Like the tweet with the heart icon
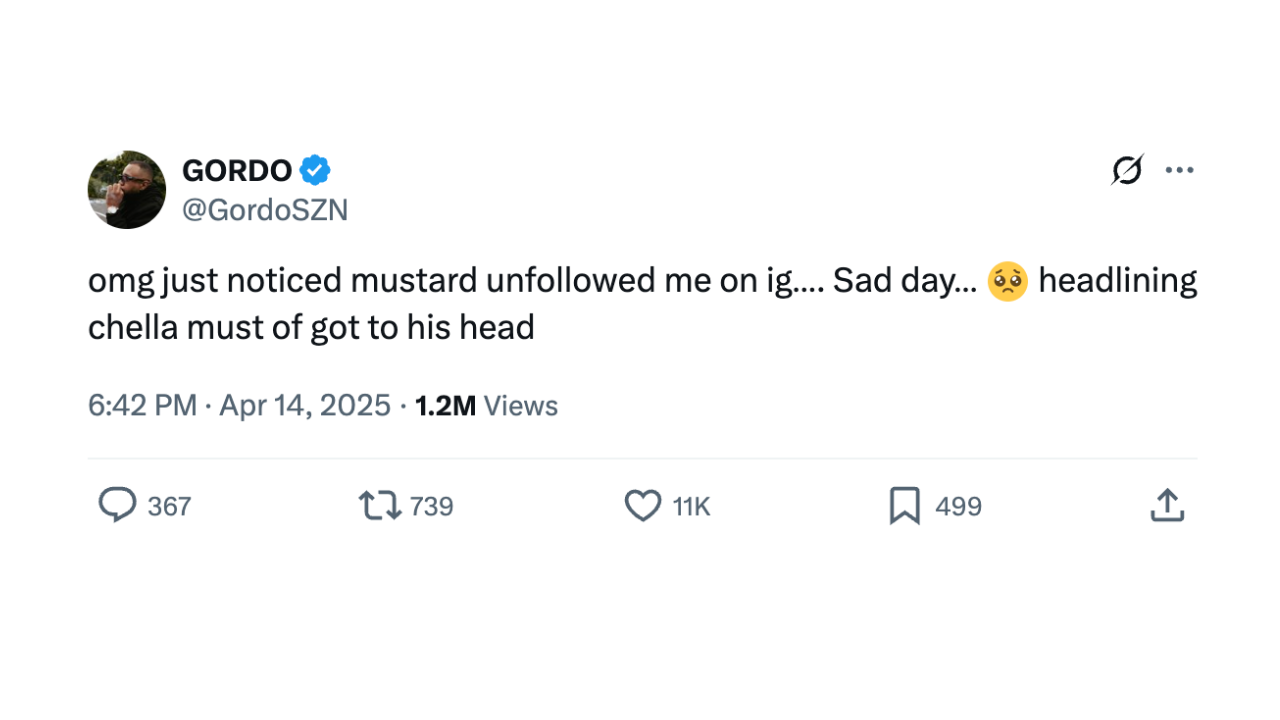The width and height of the screenshot is (1280, 720). (643, 506)
